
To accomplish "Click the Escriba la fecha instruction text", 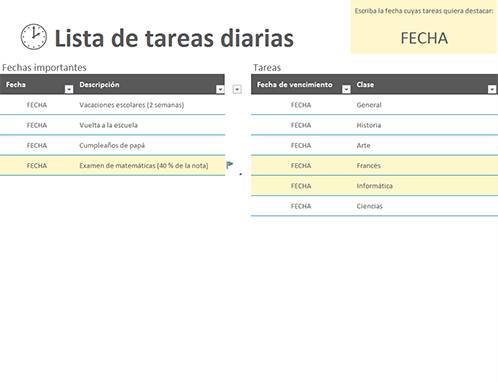I will click(x=424, y=11).
